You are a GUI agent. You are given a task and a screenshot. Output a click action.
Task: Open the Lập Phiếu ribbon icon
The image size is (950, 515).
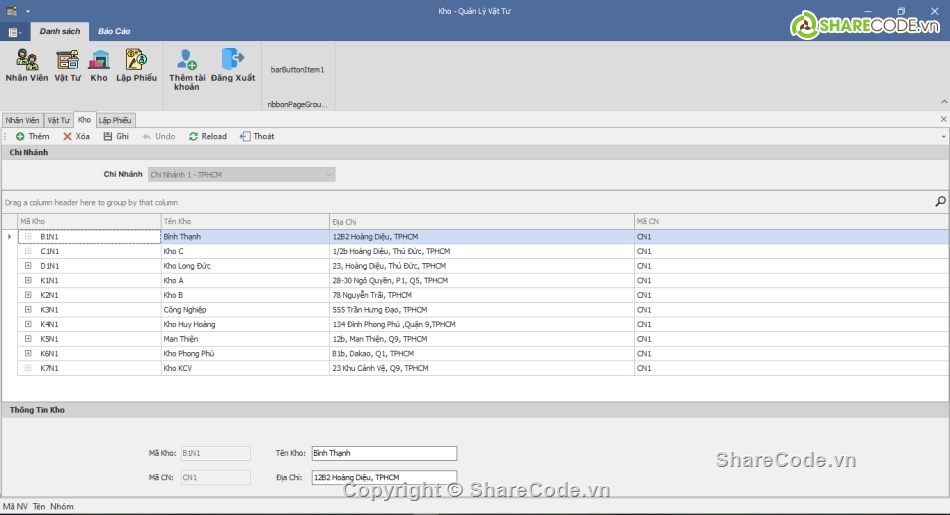click(x=136, y=65)
